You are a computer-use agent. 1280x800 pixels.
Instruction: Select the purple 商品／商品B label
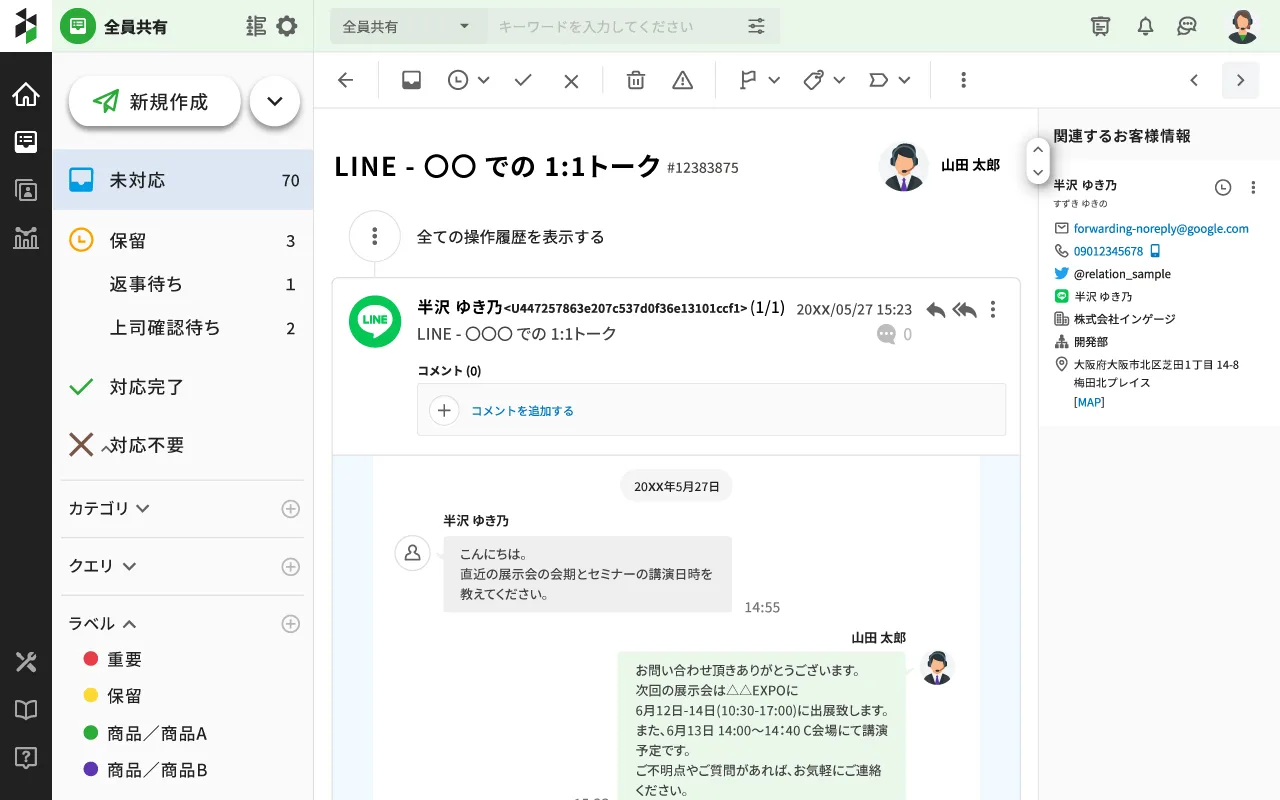pos(145,770)
